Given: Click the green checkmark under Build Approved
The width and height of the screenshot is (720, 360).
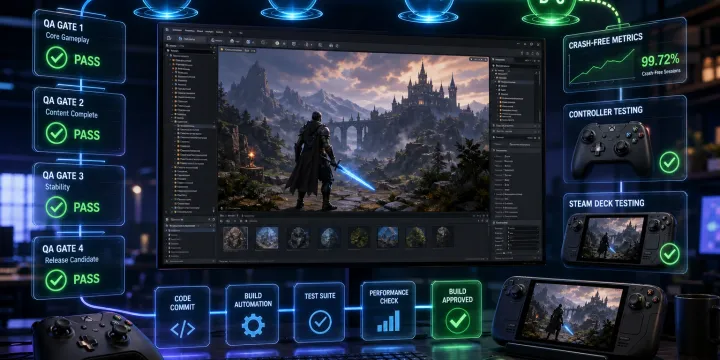Looking at the screenshot, I should pyautogui.click(x=457, y=321).
